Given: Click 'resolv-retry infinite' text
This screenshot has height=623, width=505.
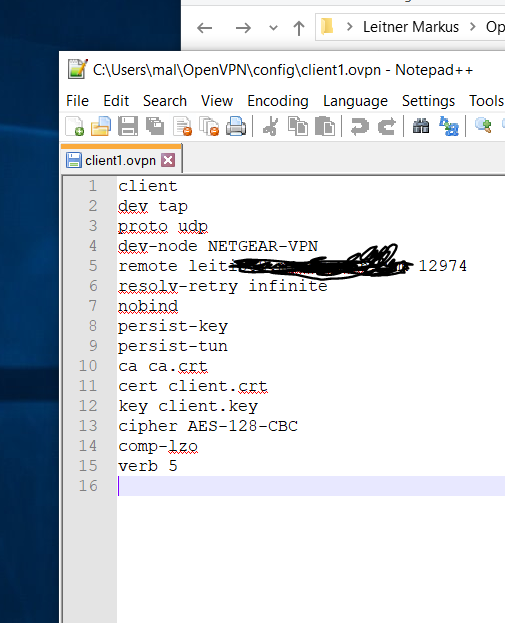Looking at the screenshot, I should (x=223, y=286).
